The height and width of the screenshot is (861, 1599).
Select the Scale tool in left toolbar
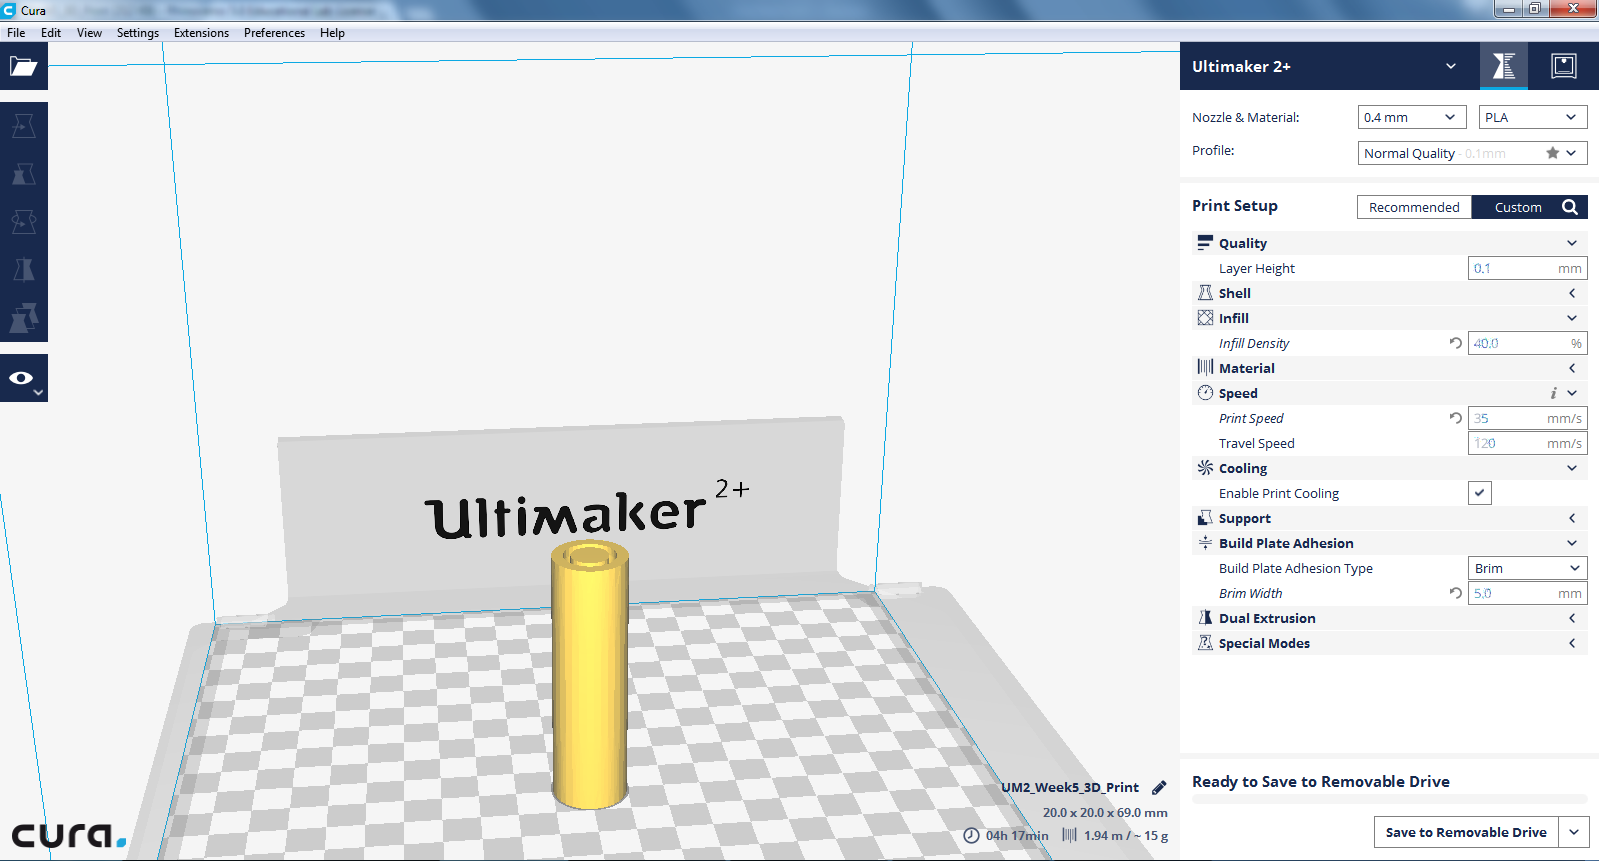pyautogui.click(x=23, y=174)
